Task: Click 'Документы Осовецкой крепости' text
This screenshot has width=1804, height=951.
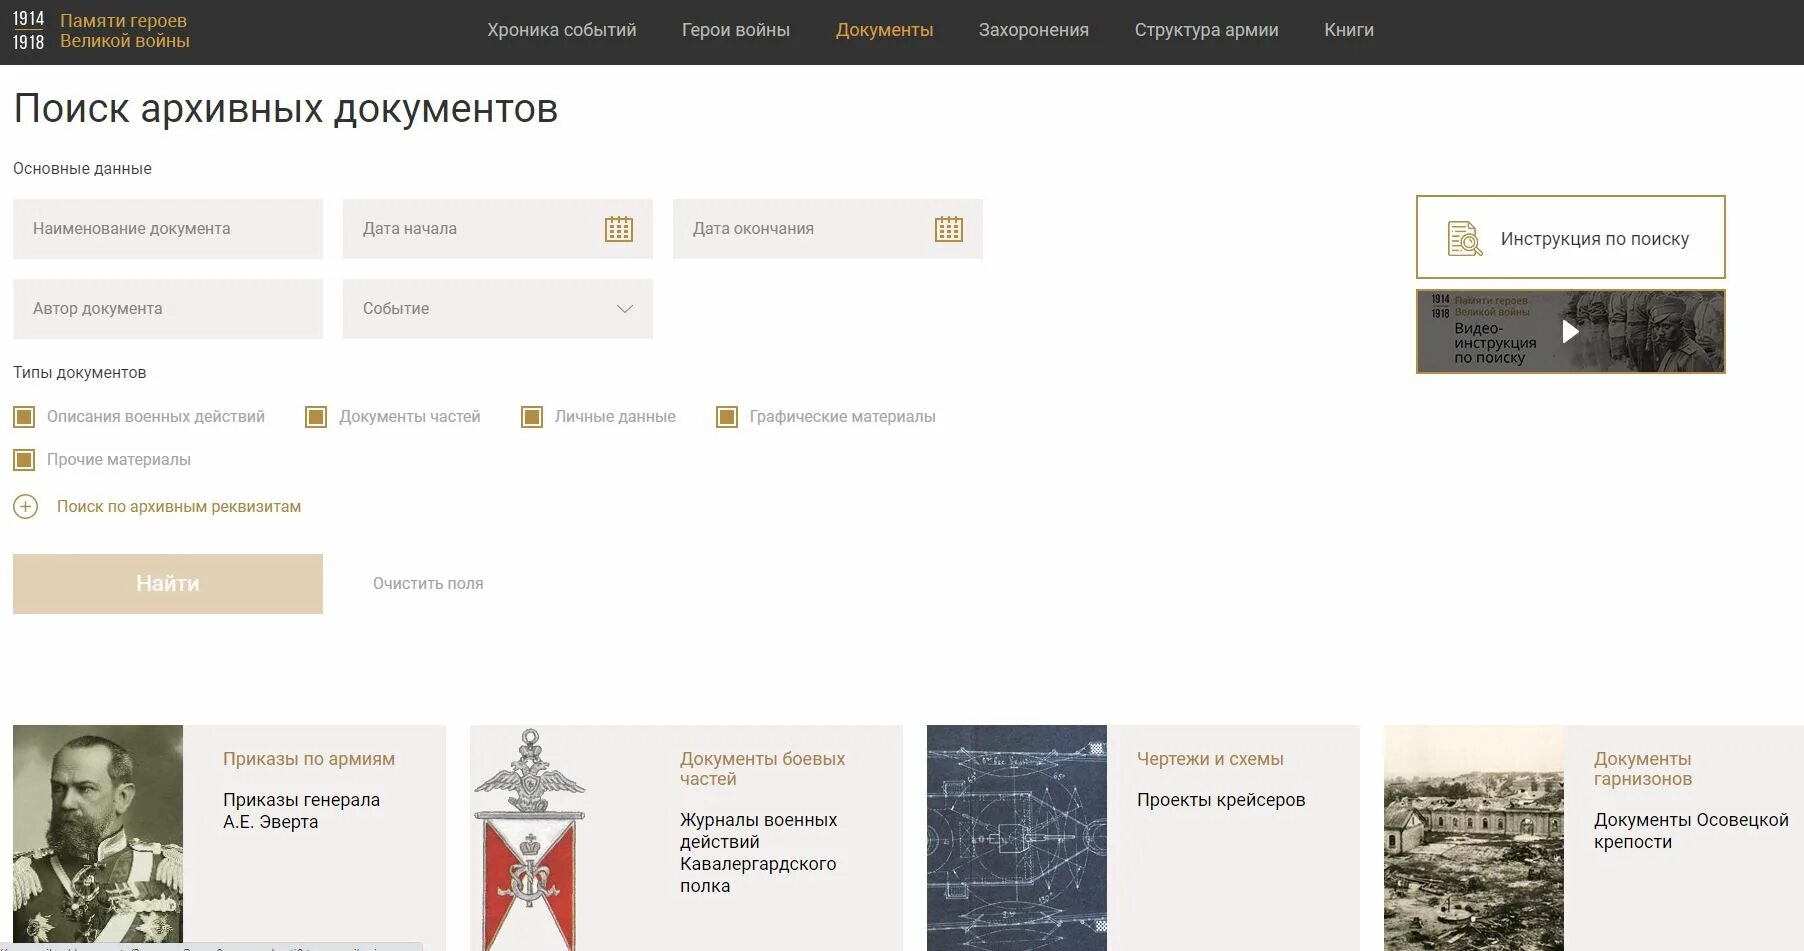Action: [1691, 831]
